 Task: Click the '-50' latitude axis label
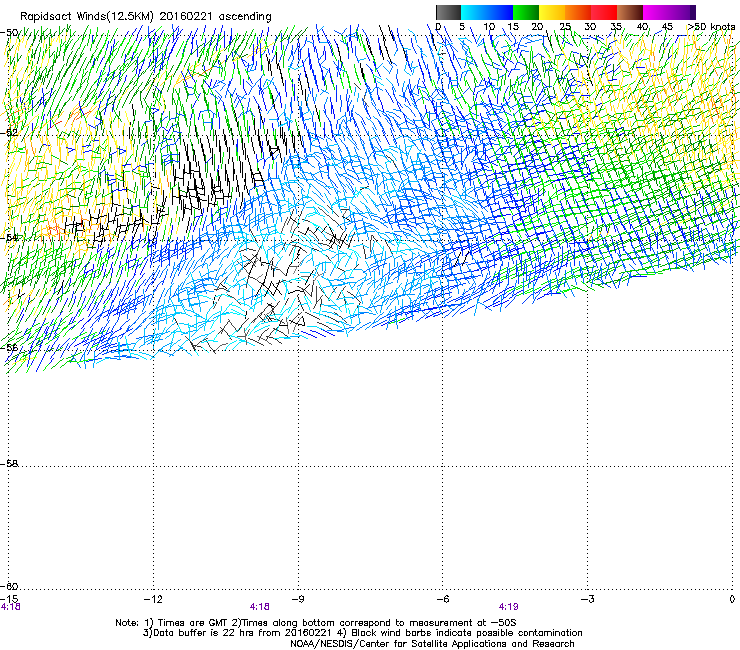click(x=9, y=33)
